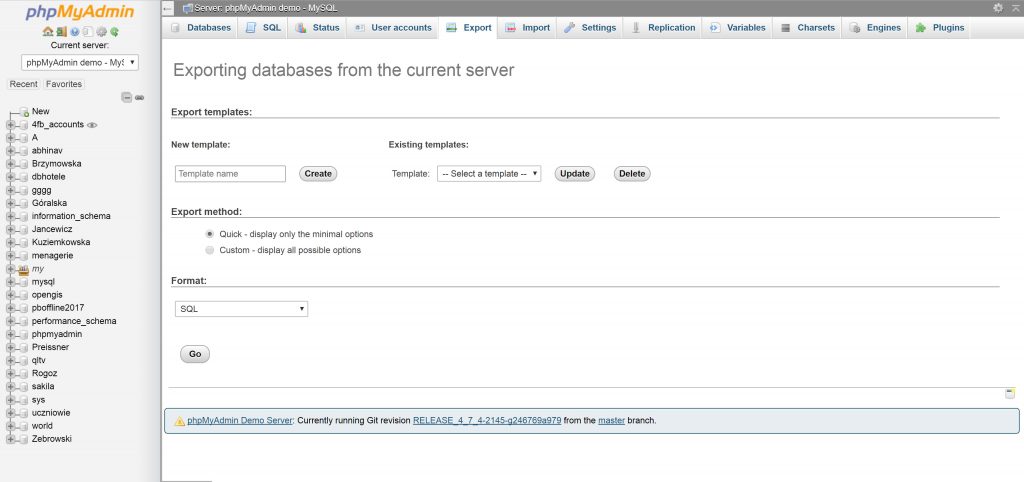1024x482 pixels.
Task: Collapse top menu with up-arrow icon
Action: 1015,8
